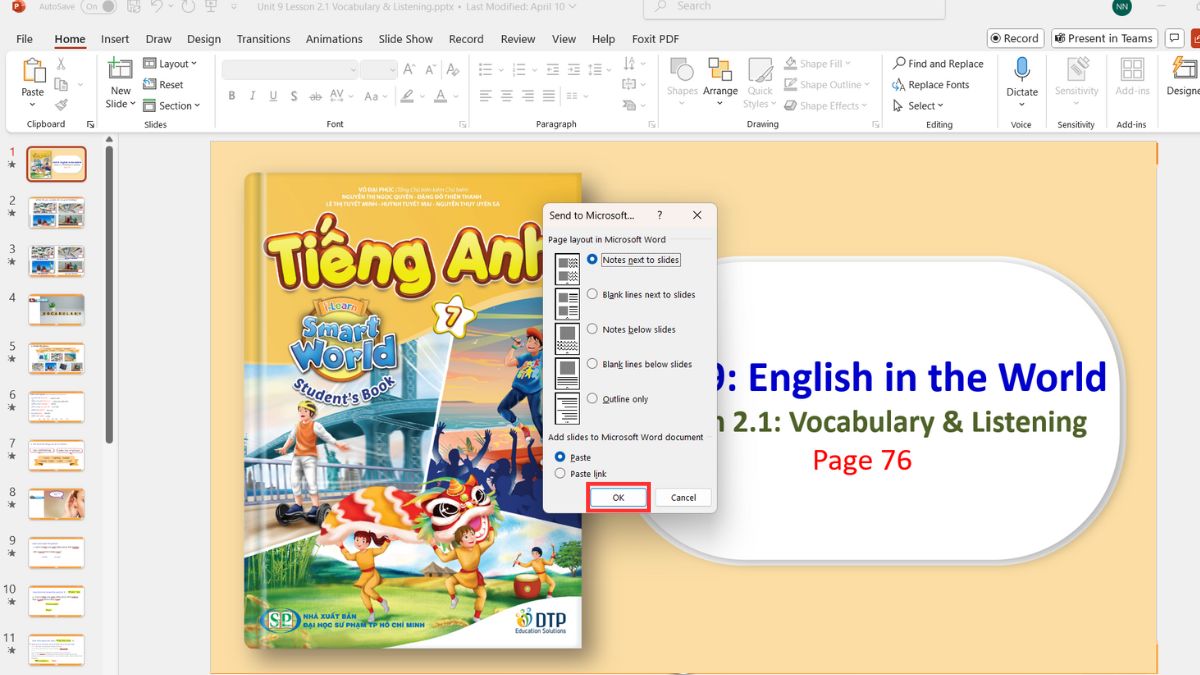Confirm with the OK button
Viewport: 1200px width, 675px height.
617,497
